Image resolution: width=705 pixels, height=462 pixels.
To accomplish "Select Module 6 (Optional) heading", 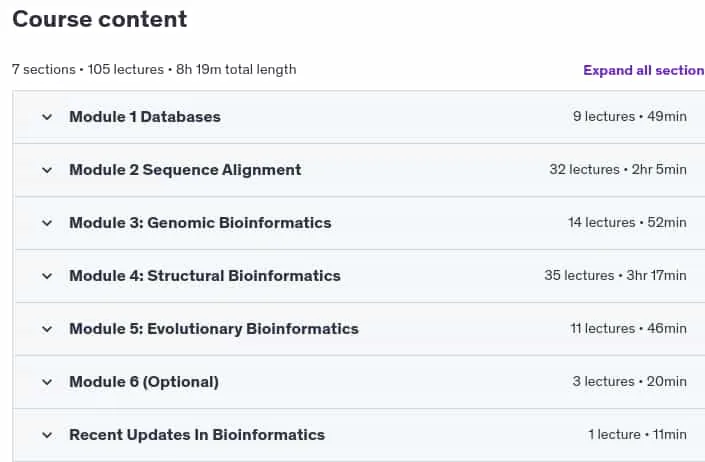I will click(x=144, y=382).
